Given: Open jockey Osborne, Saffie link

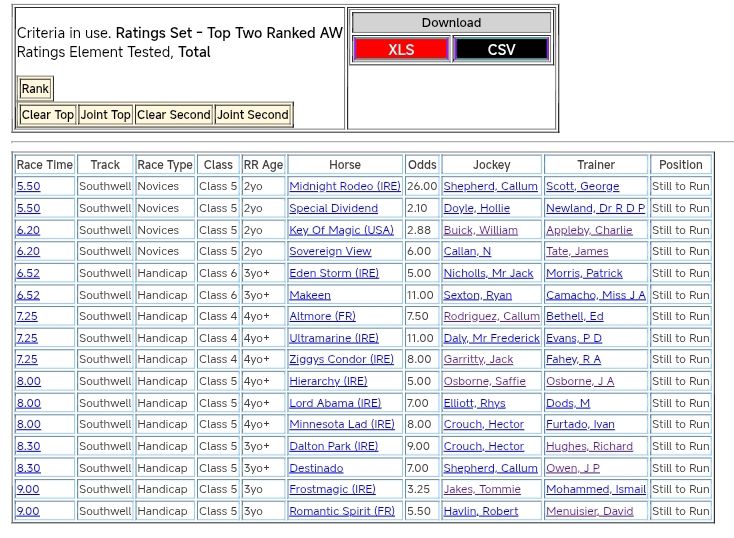Looking at the screenshot, I should click(x=484, y=381).
